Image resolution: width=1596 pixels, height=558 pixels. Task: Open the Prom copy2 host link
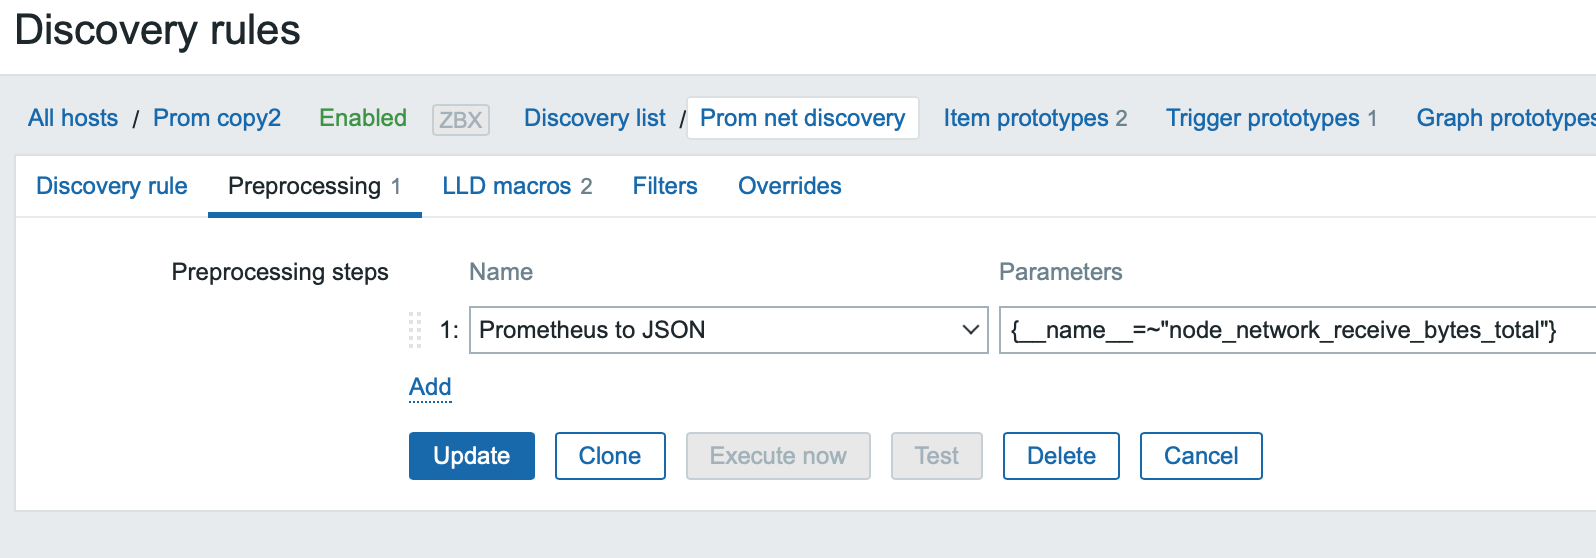217,118
